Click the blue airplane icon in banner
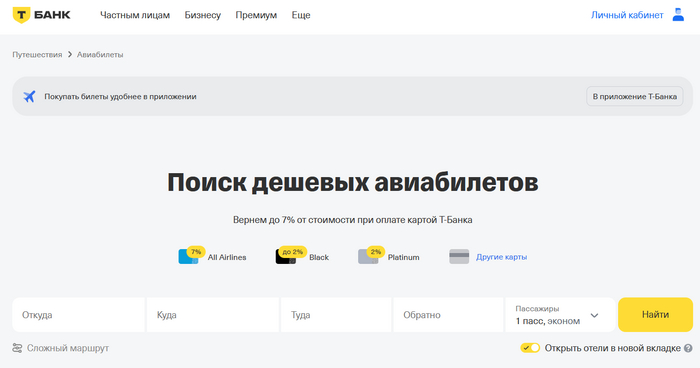This screenshot has width=700, height=368. [x=29, y=96]
